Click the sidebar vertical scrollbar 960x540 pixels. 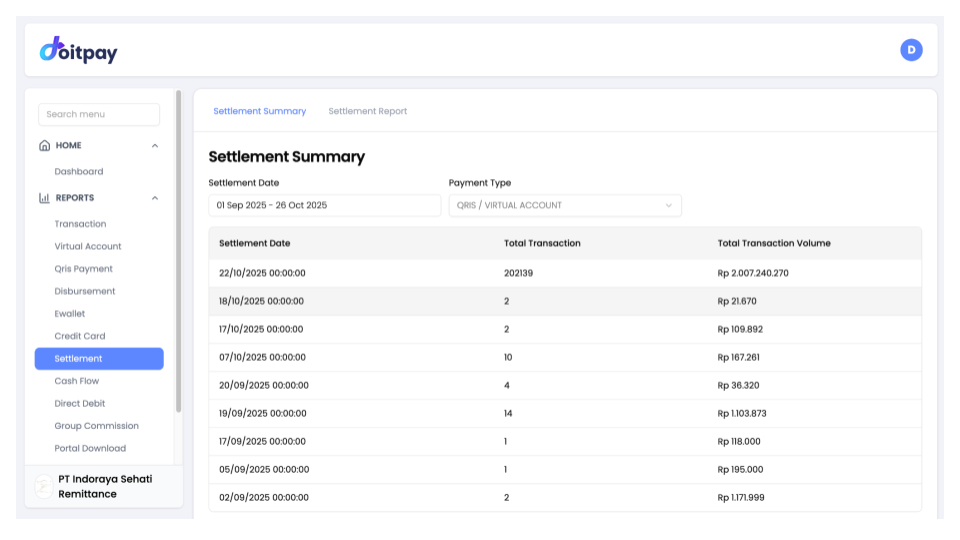pyautogui.click(x=179, y=251)
